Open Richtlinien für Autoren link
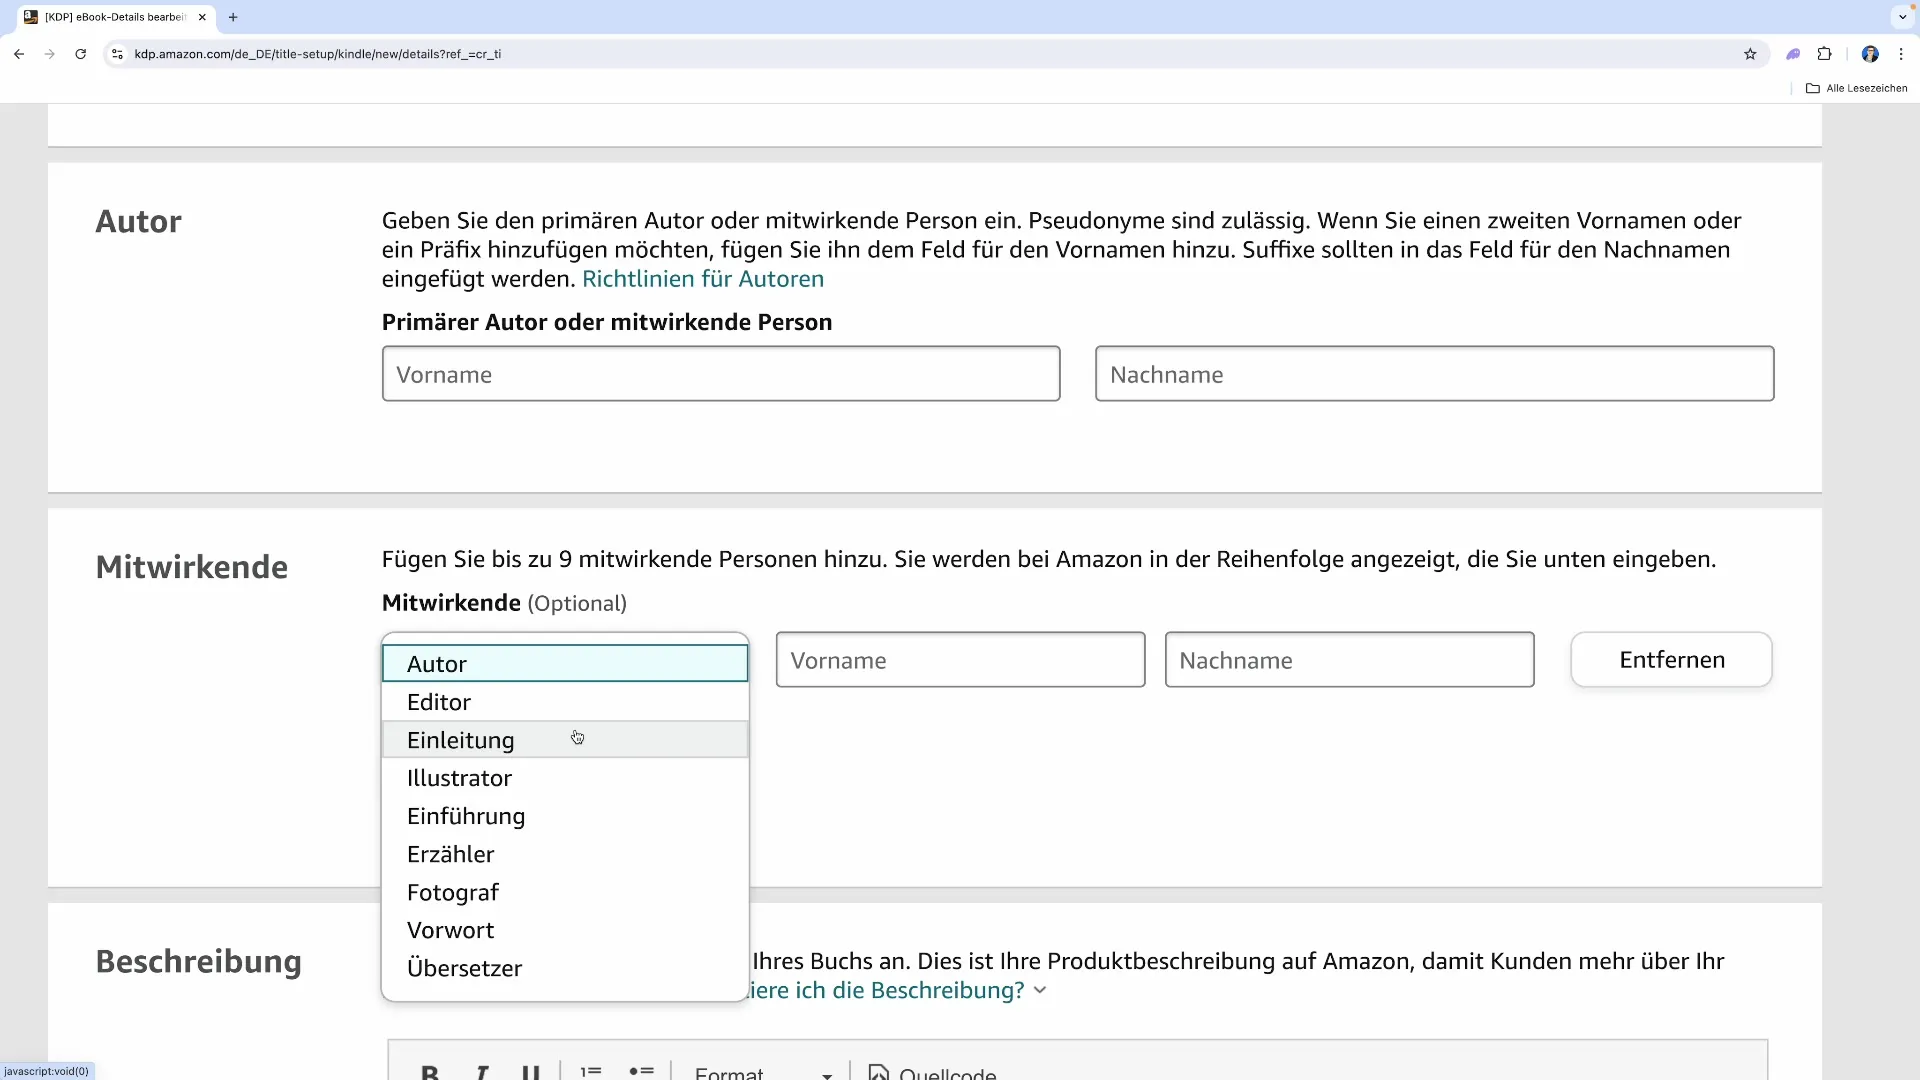 click(703, 279)
